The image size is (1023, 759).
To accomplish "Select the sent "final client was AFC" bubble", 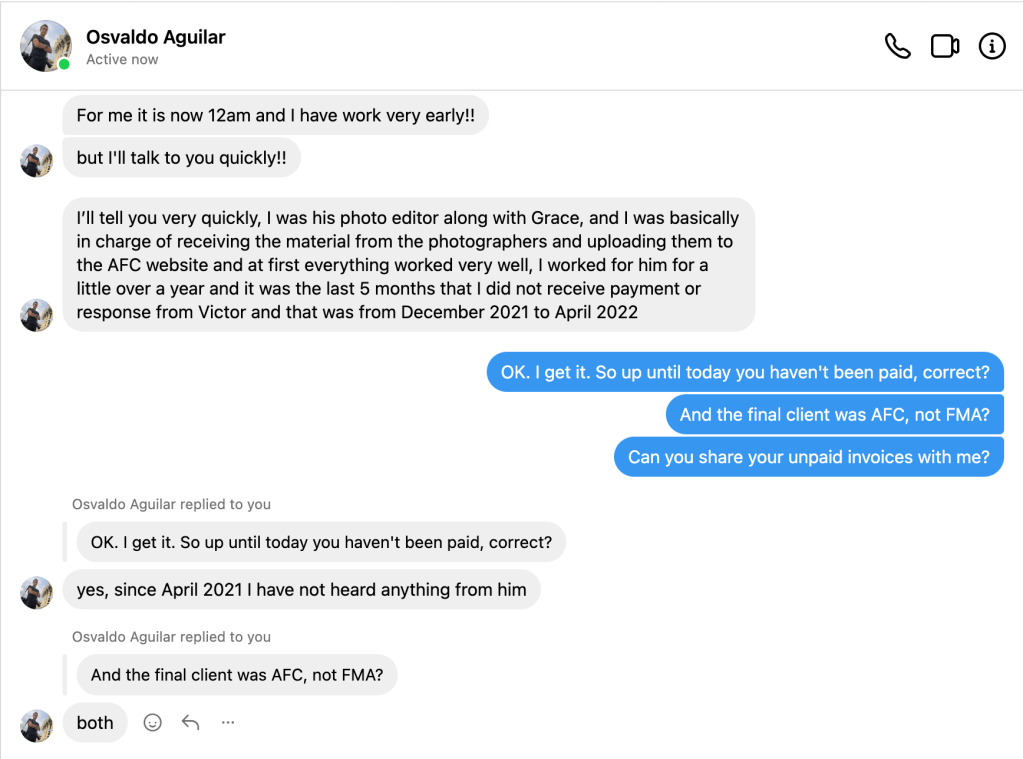I will pyautogui.click(x=834, y=415).
